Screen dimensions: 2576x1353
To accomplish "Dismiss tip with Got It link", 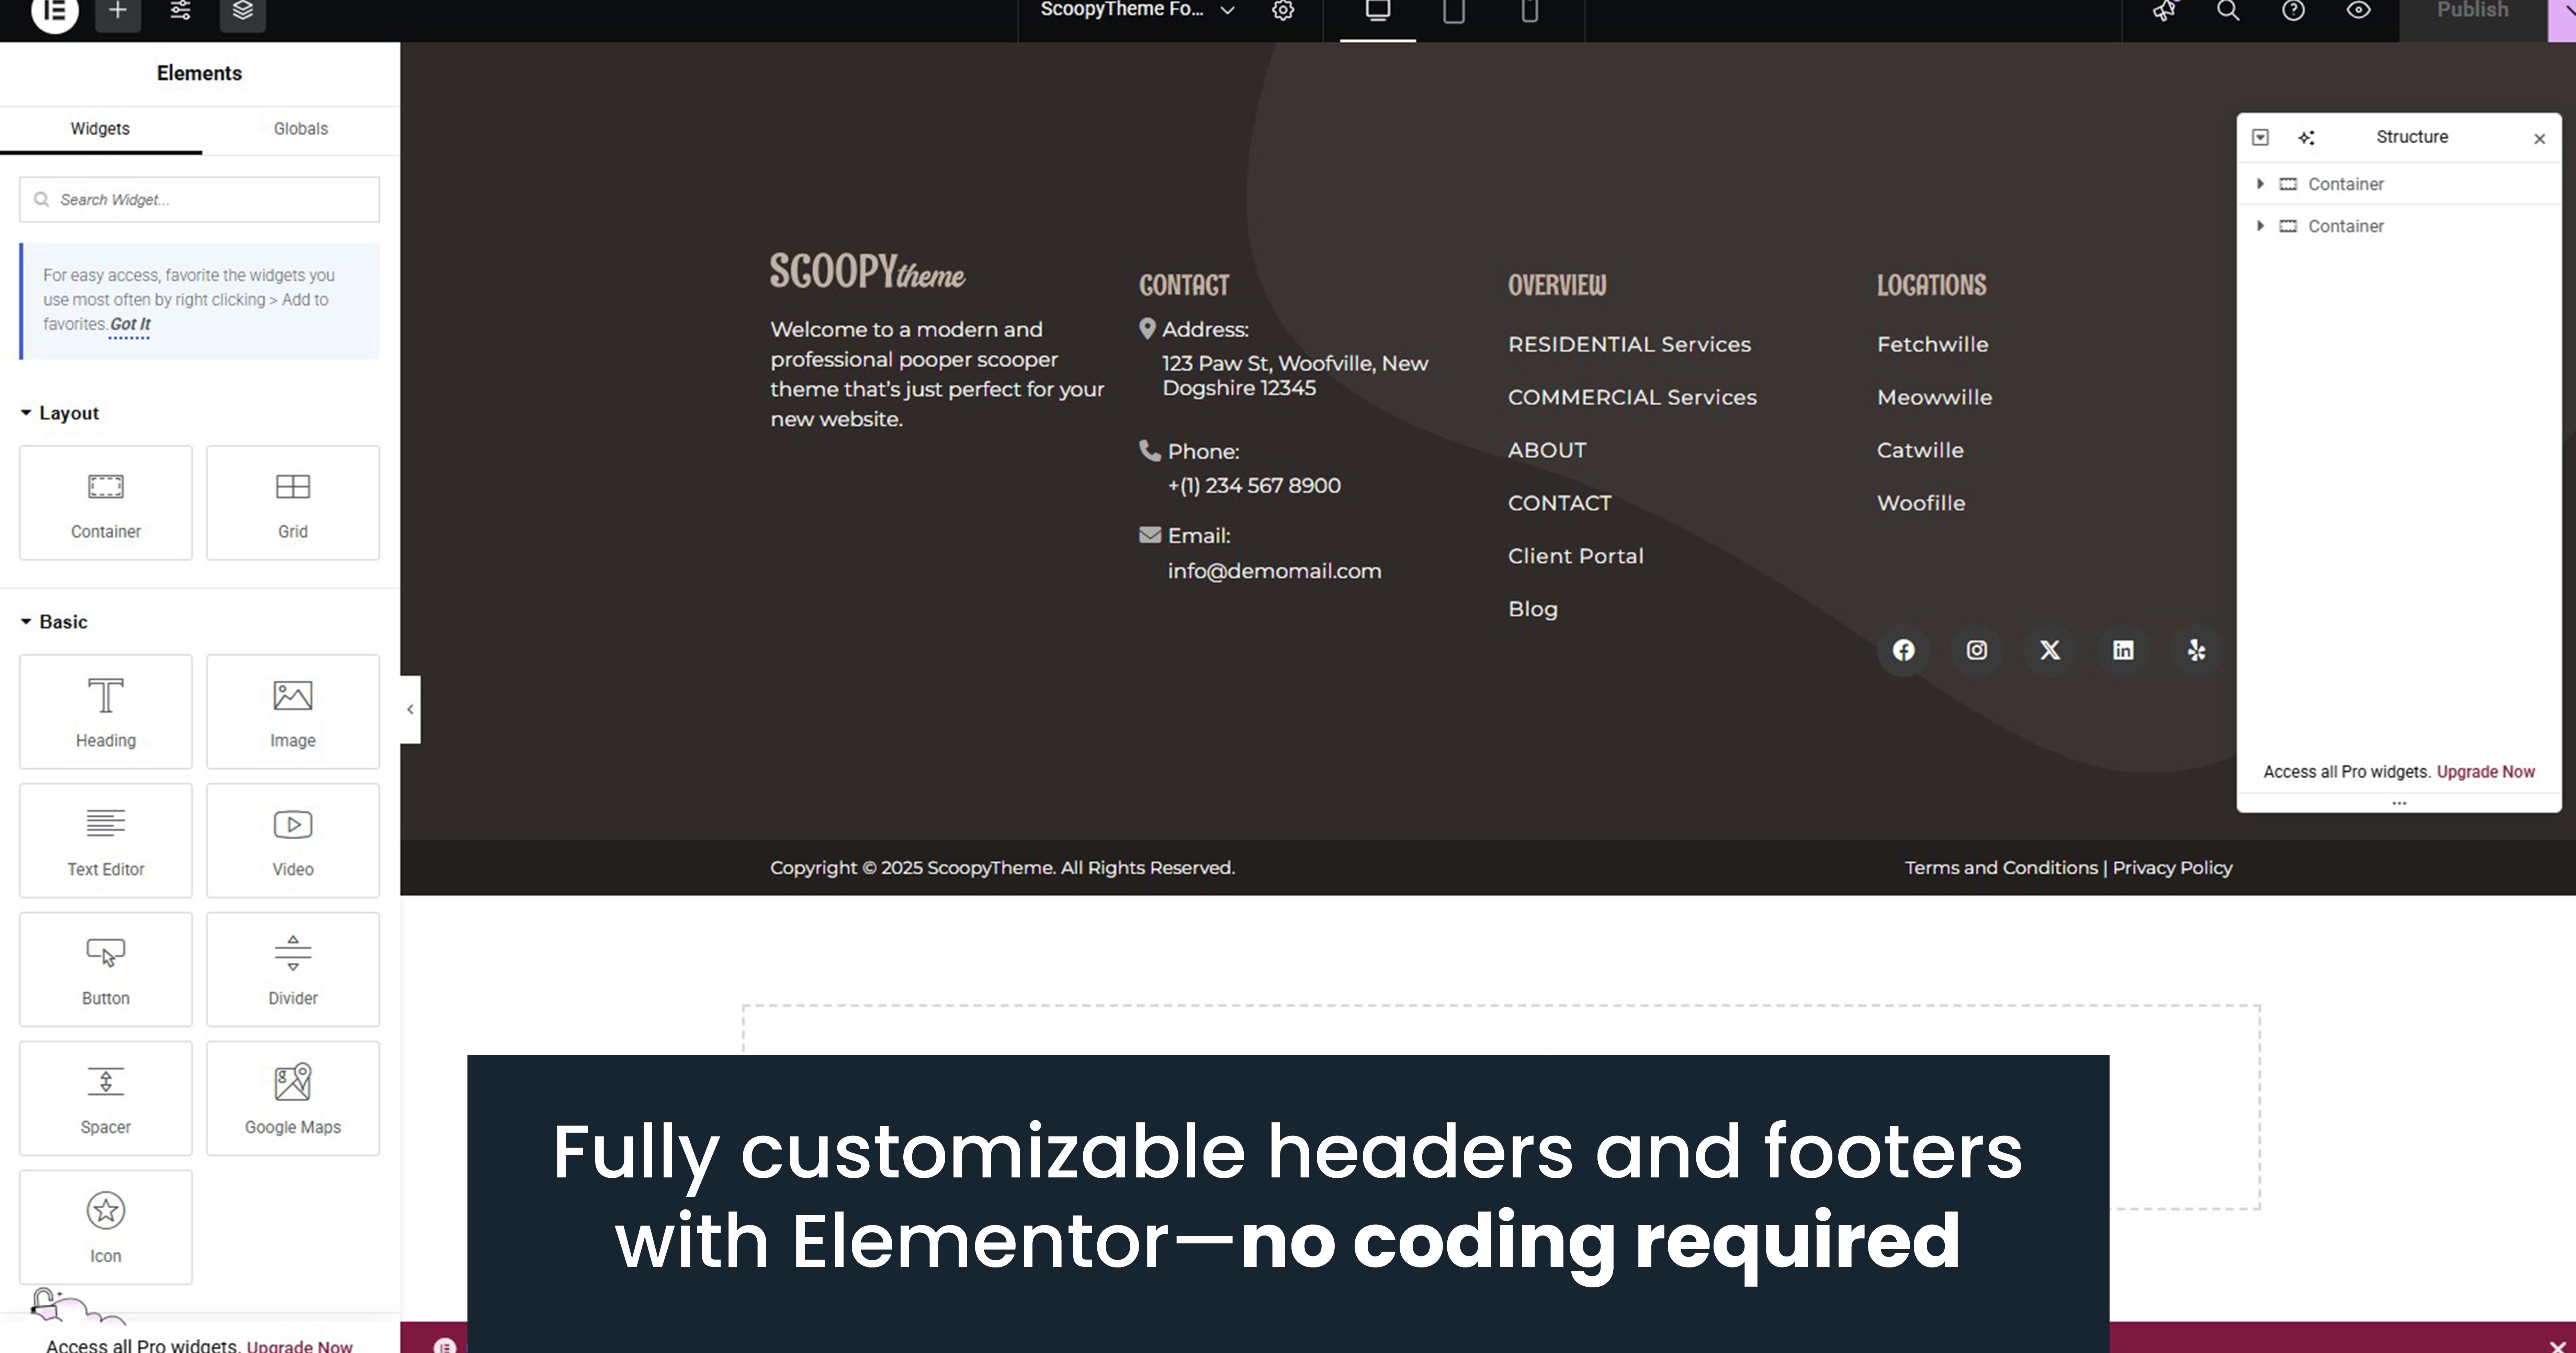I will pos(130,324).
